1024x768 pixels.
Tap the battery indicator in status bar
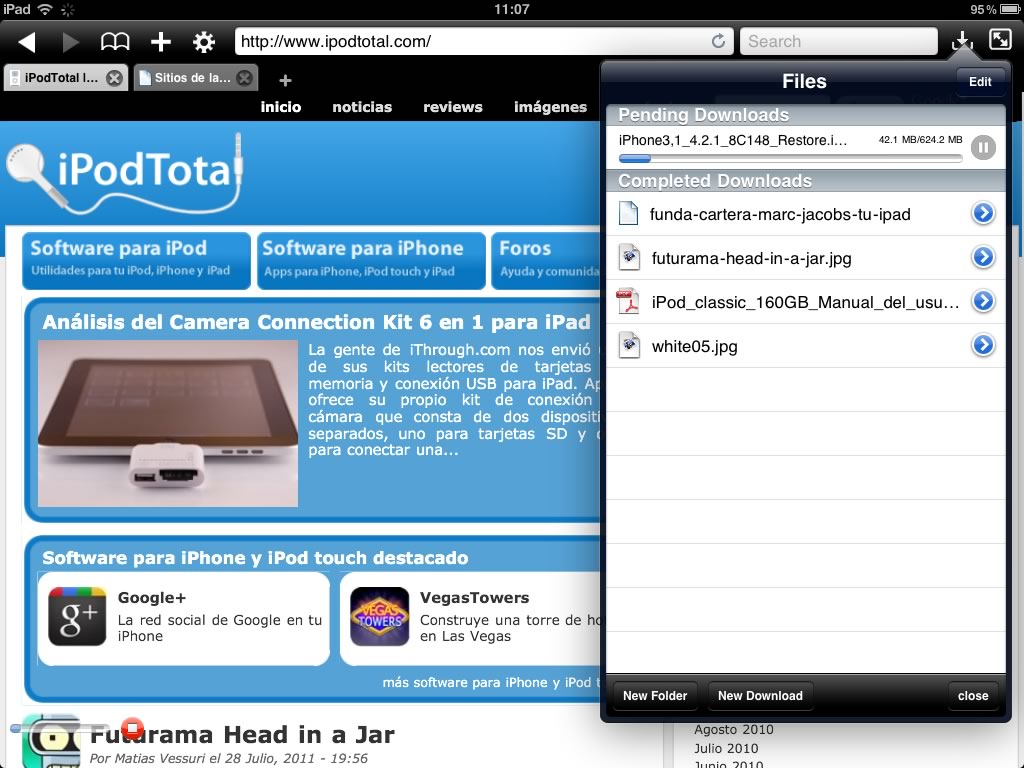(1008, 9)
